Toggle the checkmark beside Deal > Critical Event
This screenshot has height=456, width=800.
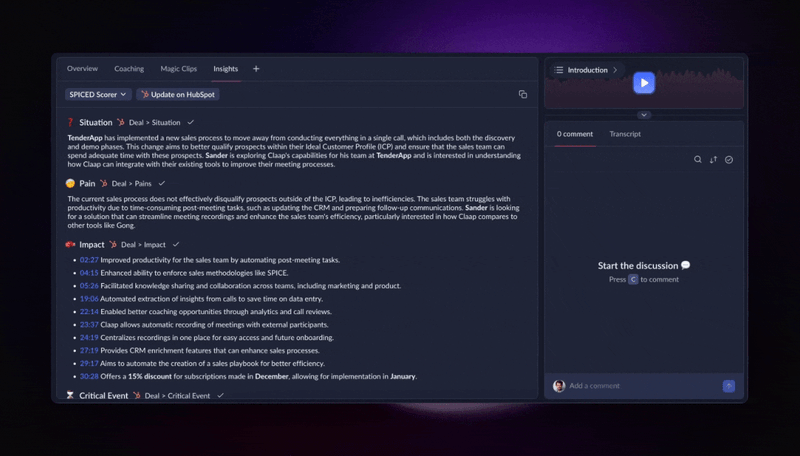click(220, 395)
